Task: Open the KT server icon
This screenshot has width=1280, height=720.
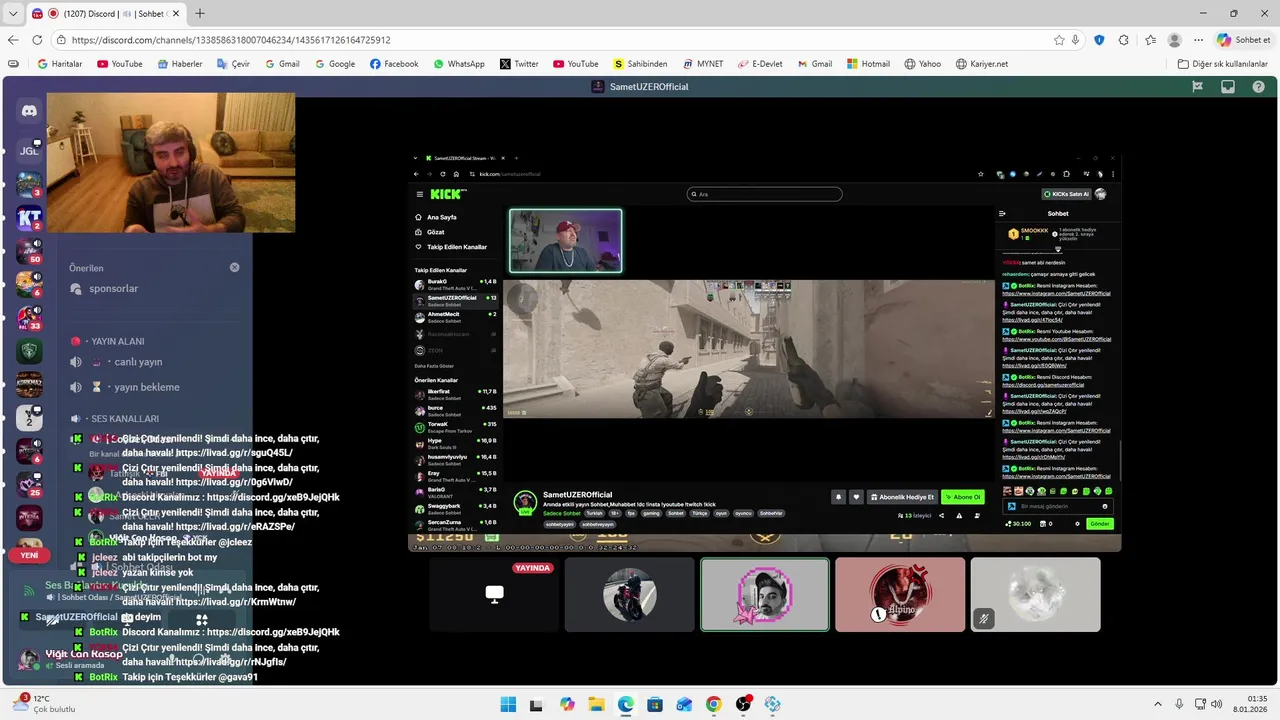Action: coord(29,216)
